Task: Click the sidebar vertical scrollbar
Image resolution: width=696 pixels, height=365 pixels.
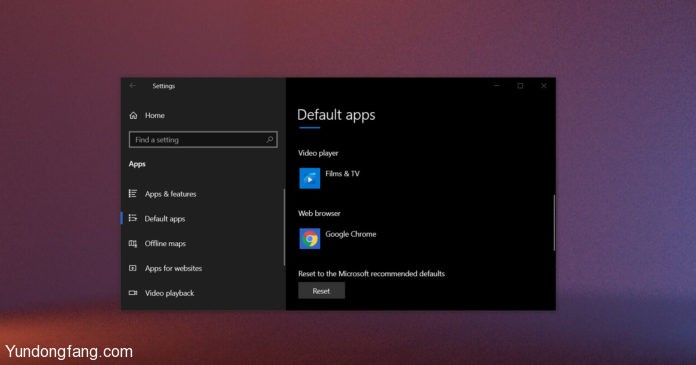Action: (x=284, y=227)
